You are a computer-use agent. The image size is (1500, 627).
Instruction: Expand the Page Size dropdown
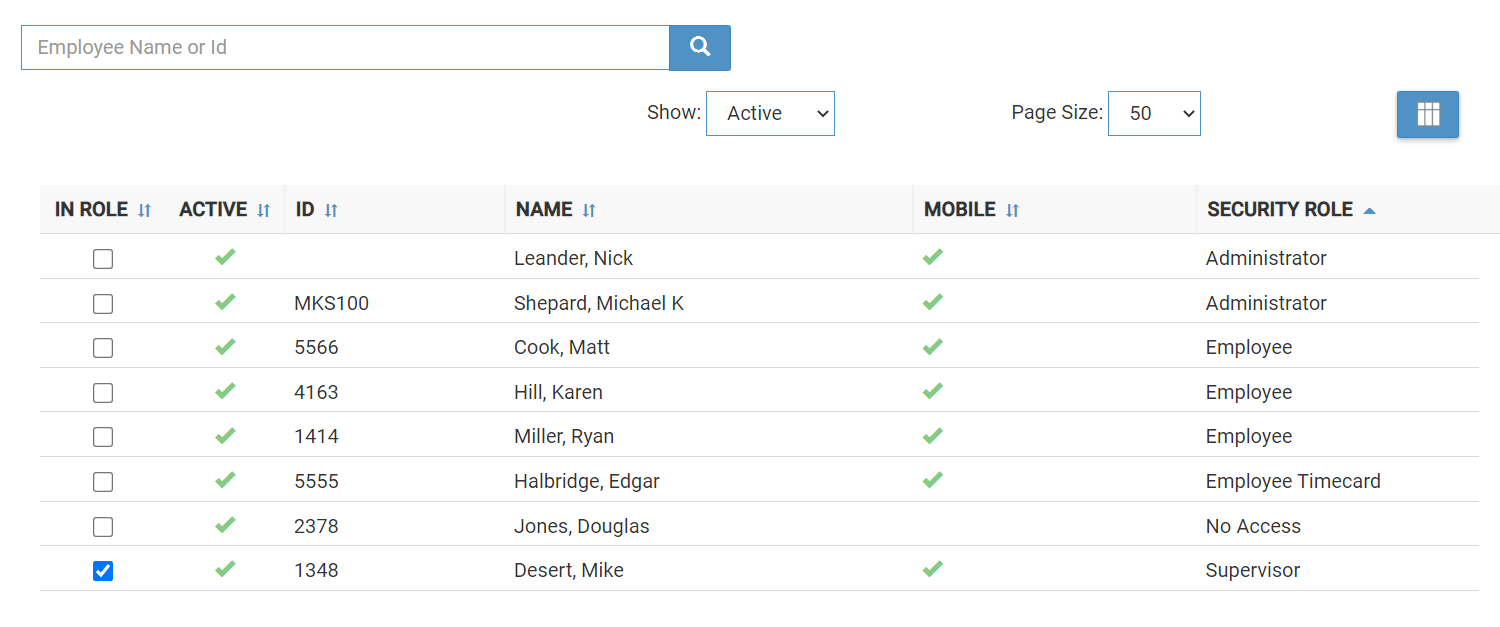tap(1153, 113)
